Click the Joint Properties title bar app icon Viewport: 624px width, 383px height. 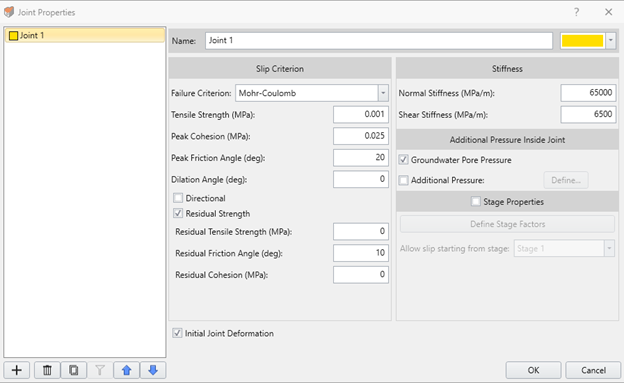9,12
